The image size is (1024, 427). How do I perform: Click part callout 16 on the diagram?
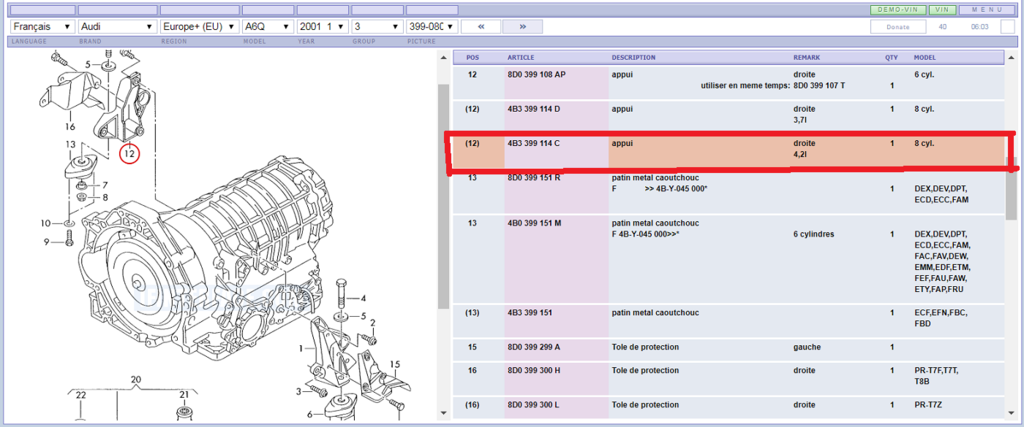click(x=70, y=127)
